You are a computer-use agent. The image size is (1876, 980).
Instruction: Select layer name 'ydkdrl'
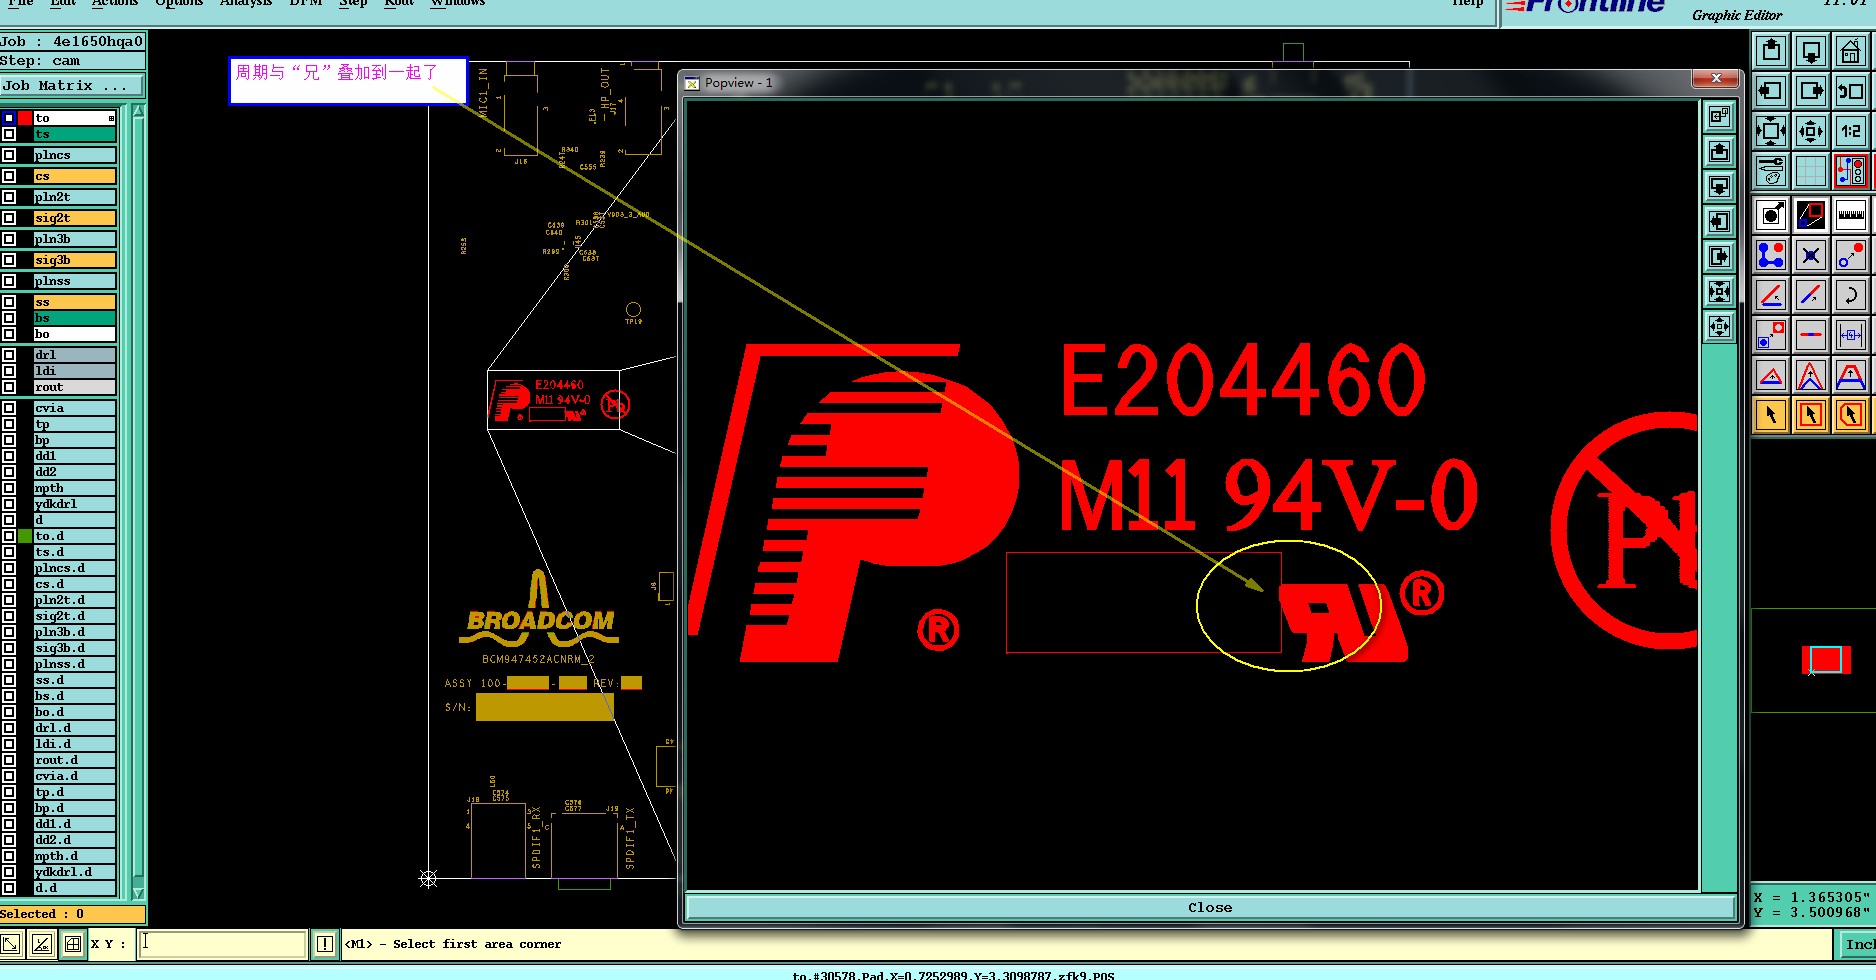pos(74,504)
